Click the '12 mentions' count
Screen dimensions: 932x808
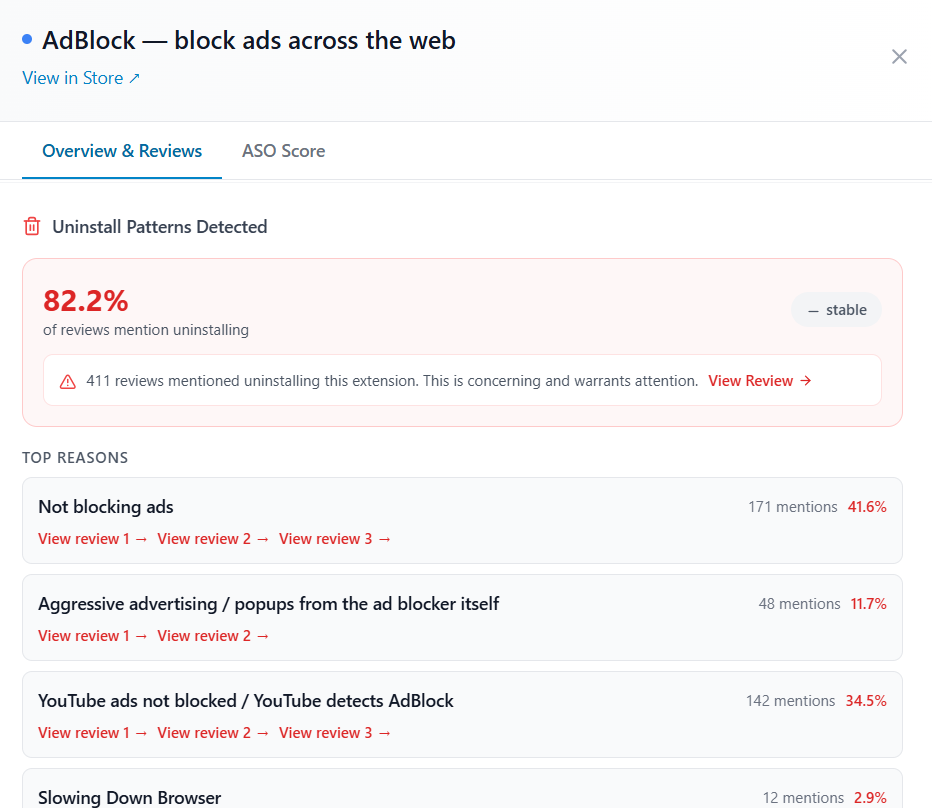[x=803, y=797]
